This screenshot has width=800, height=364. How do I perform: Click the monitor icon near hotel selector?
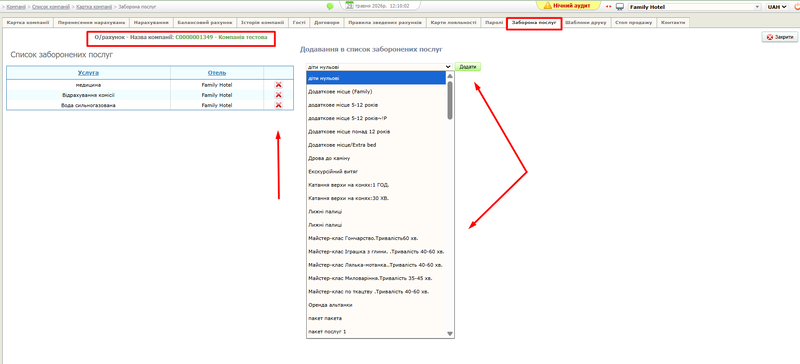[x=620, y=7]
